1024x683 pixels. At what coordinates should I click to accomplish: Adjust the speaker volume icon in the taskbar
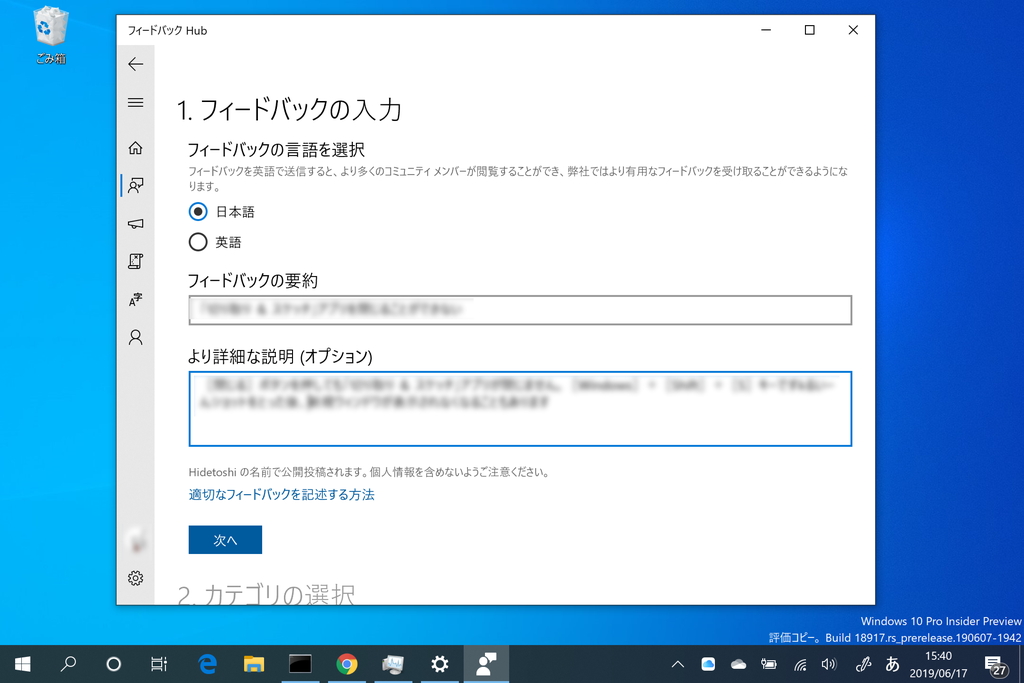[x=830, y=663]
